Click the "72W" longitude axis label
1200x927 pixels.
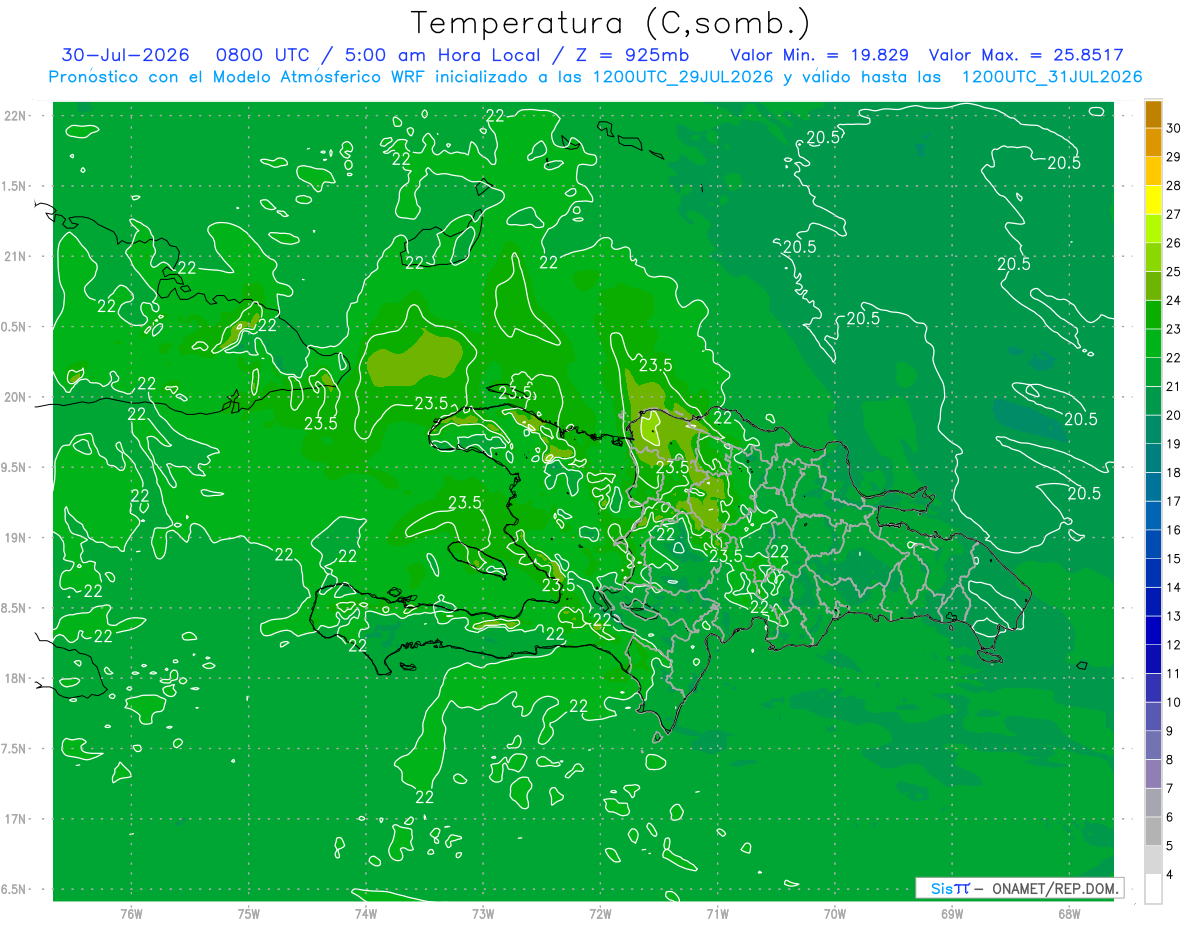pos(600,914)
